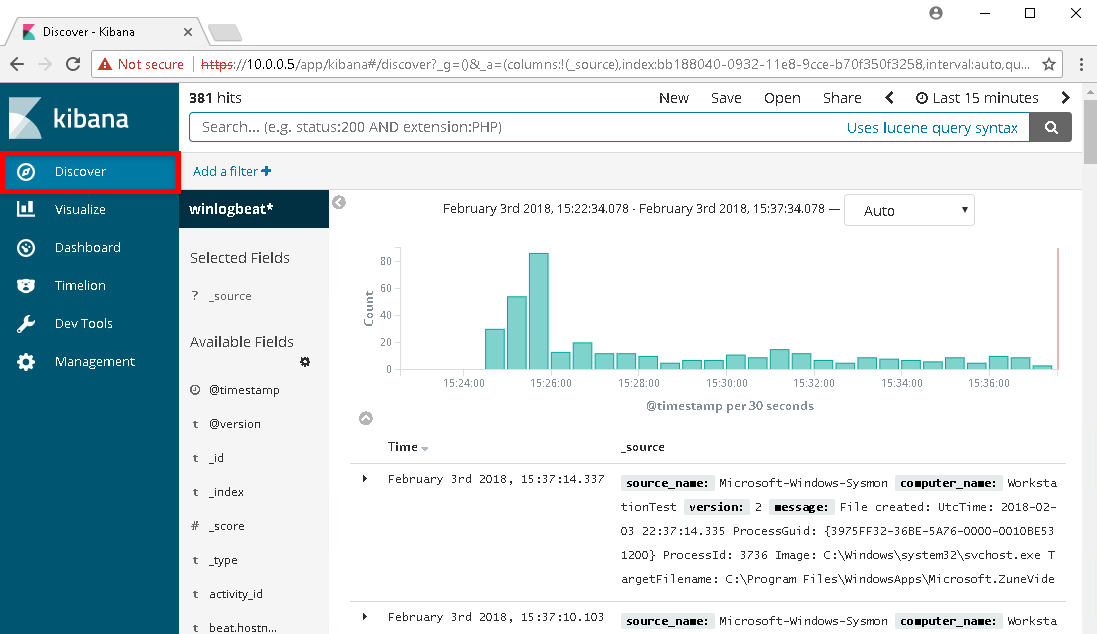This screenshot has height=634, width=1097.
Task: Expand the 15:37:14.337 log entry
Action: pyautogui.click(x=365, y=479)
